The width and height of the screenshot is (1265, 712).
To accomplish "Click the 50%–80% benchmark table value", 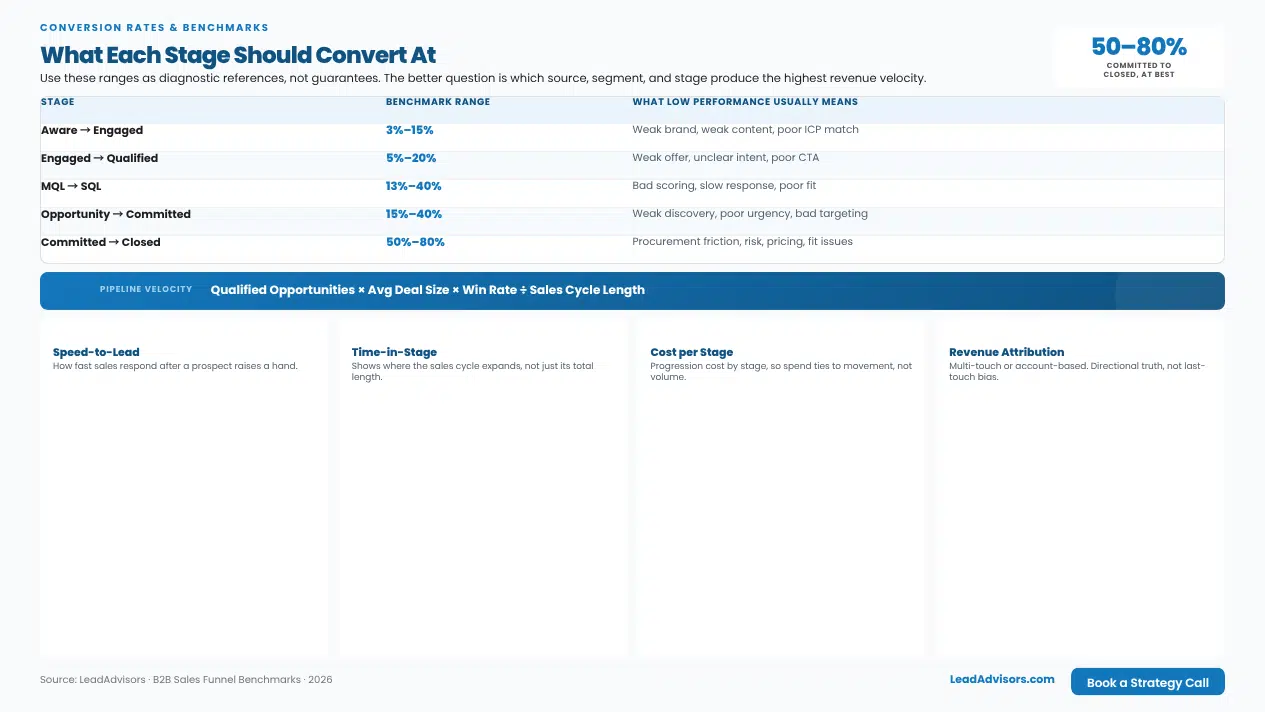I will (x=415, y=242).
